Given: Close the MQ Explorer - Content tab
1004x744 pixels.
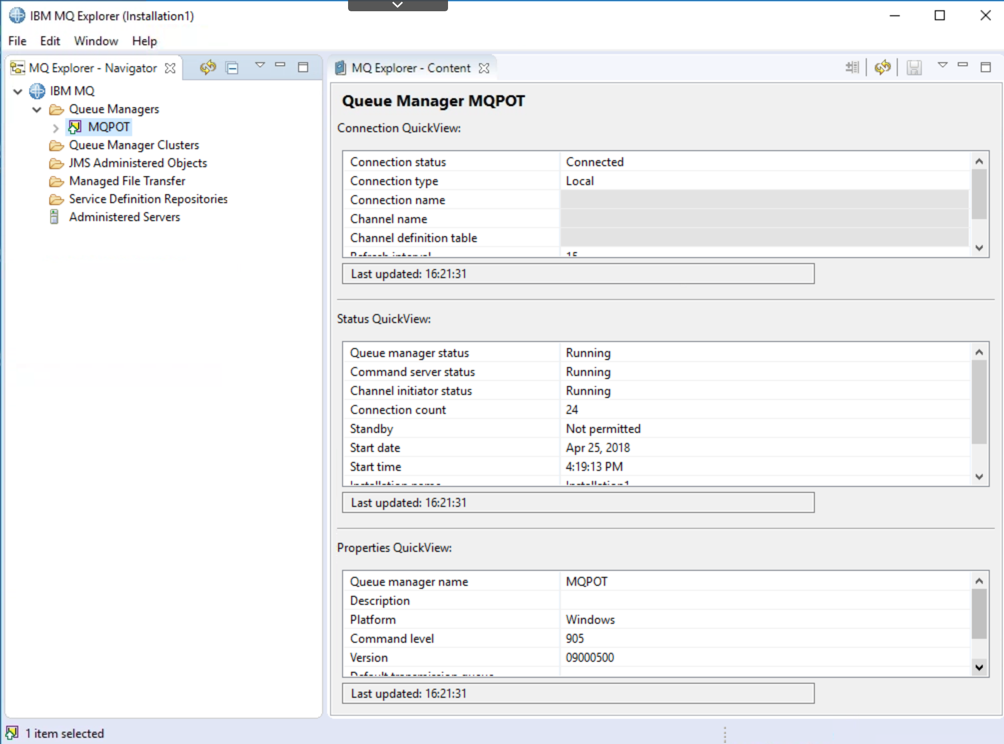Looking at the screenshot, I should tap(484, 68).
